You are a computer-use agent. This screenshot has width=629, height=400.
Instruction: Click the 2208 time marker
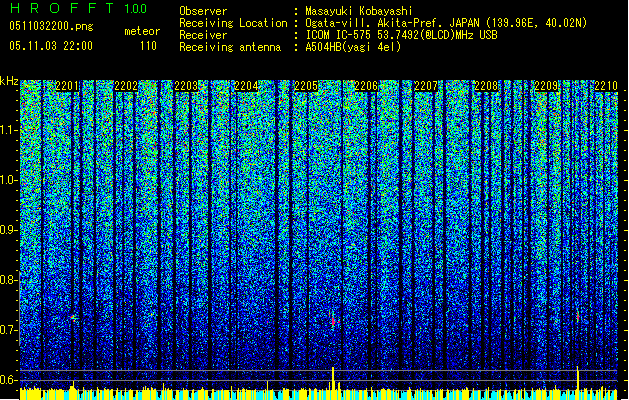[486, 86]
